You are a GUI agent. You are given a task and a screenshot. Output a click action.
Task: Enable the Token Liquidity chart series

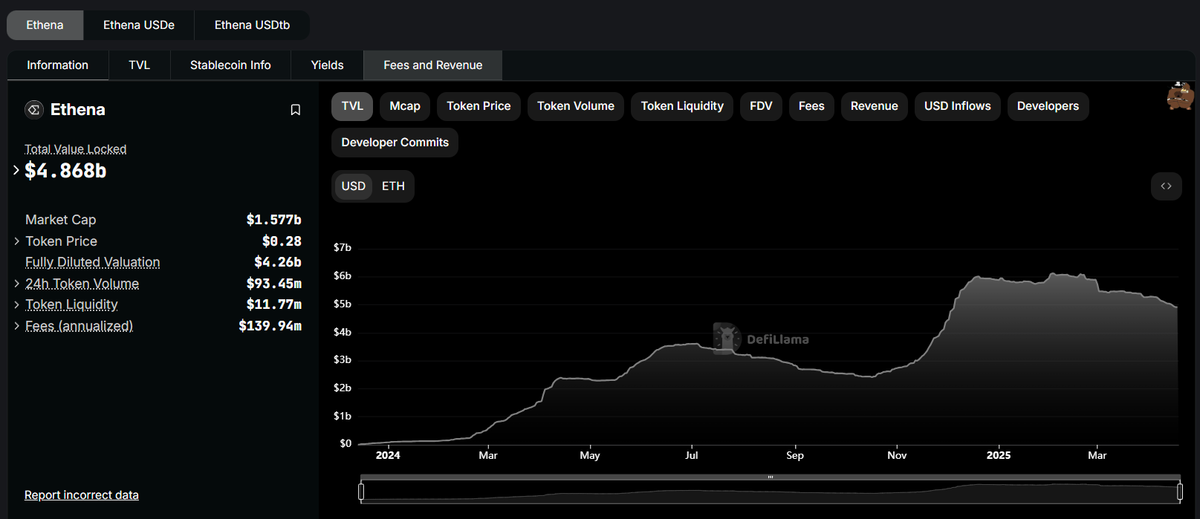coord(682,106)
